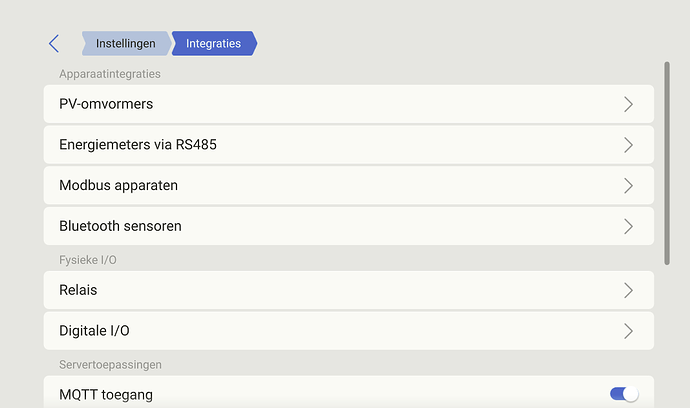Click the chevron for Energiemeters via RS485
The height and width of the screenshot is (408, 690).
[x=628, y=145]
